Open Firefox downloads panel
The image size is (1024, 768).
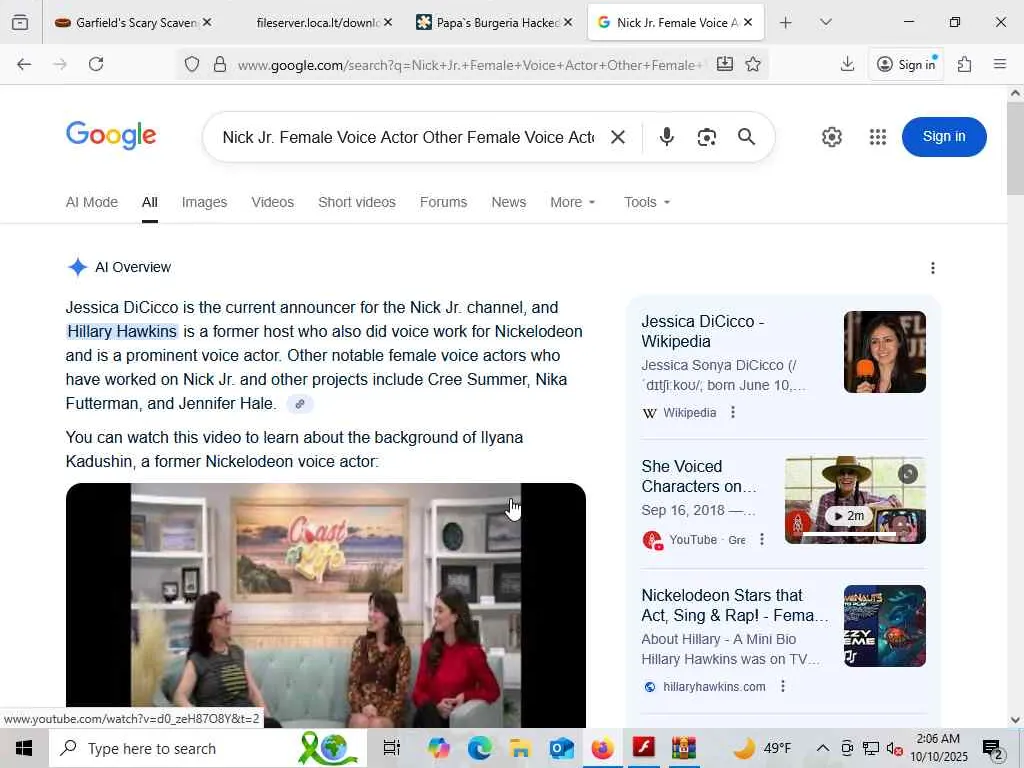click(847, 64)
